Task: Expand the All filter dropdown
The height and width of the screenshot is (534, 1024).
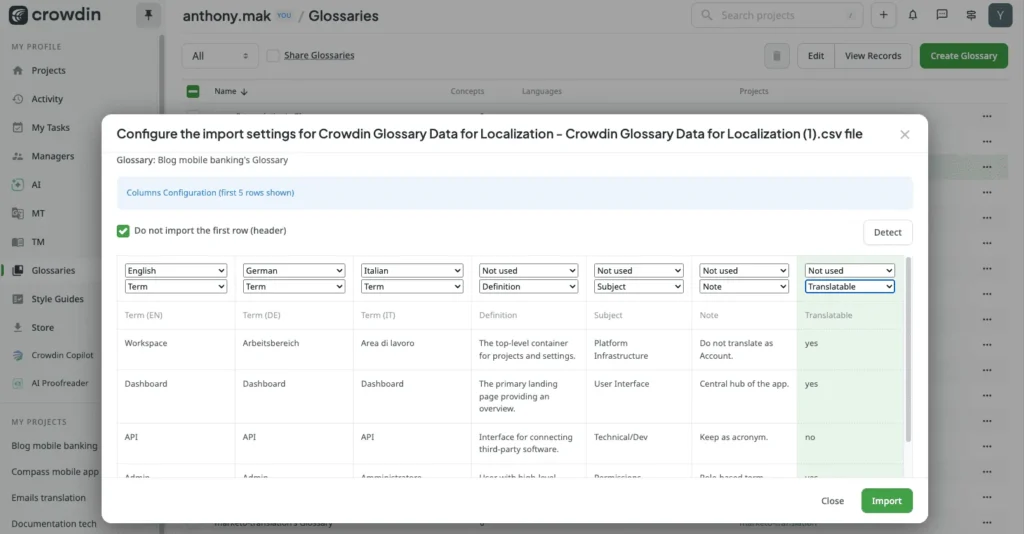Action: pyautogui.click(x=219, y=56)
